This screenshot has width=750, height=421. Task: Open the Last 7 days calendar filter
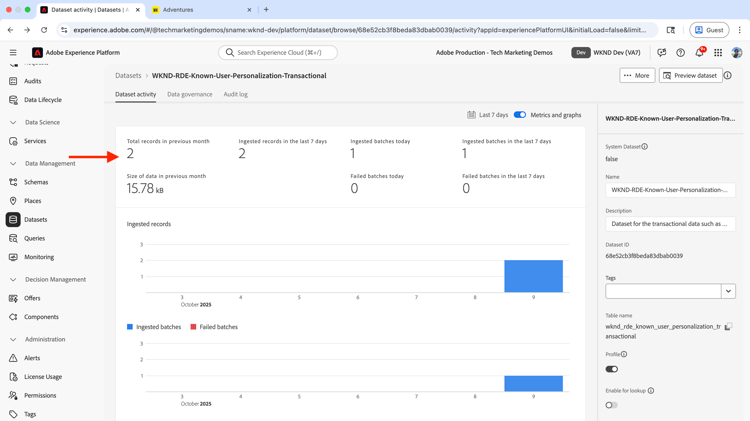487,115
